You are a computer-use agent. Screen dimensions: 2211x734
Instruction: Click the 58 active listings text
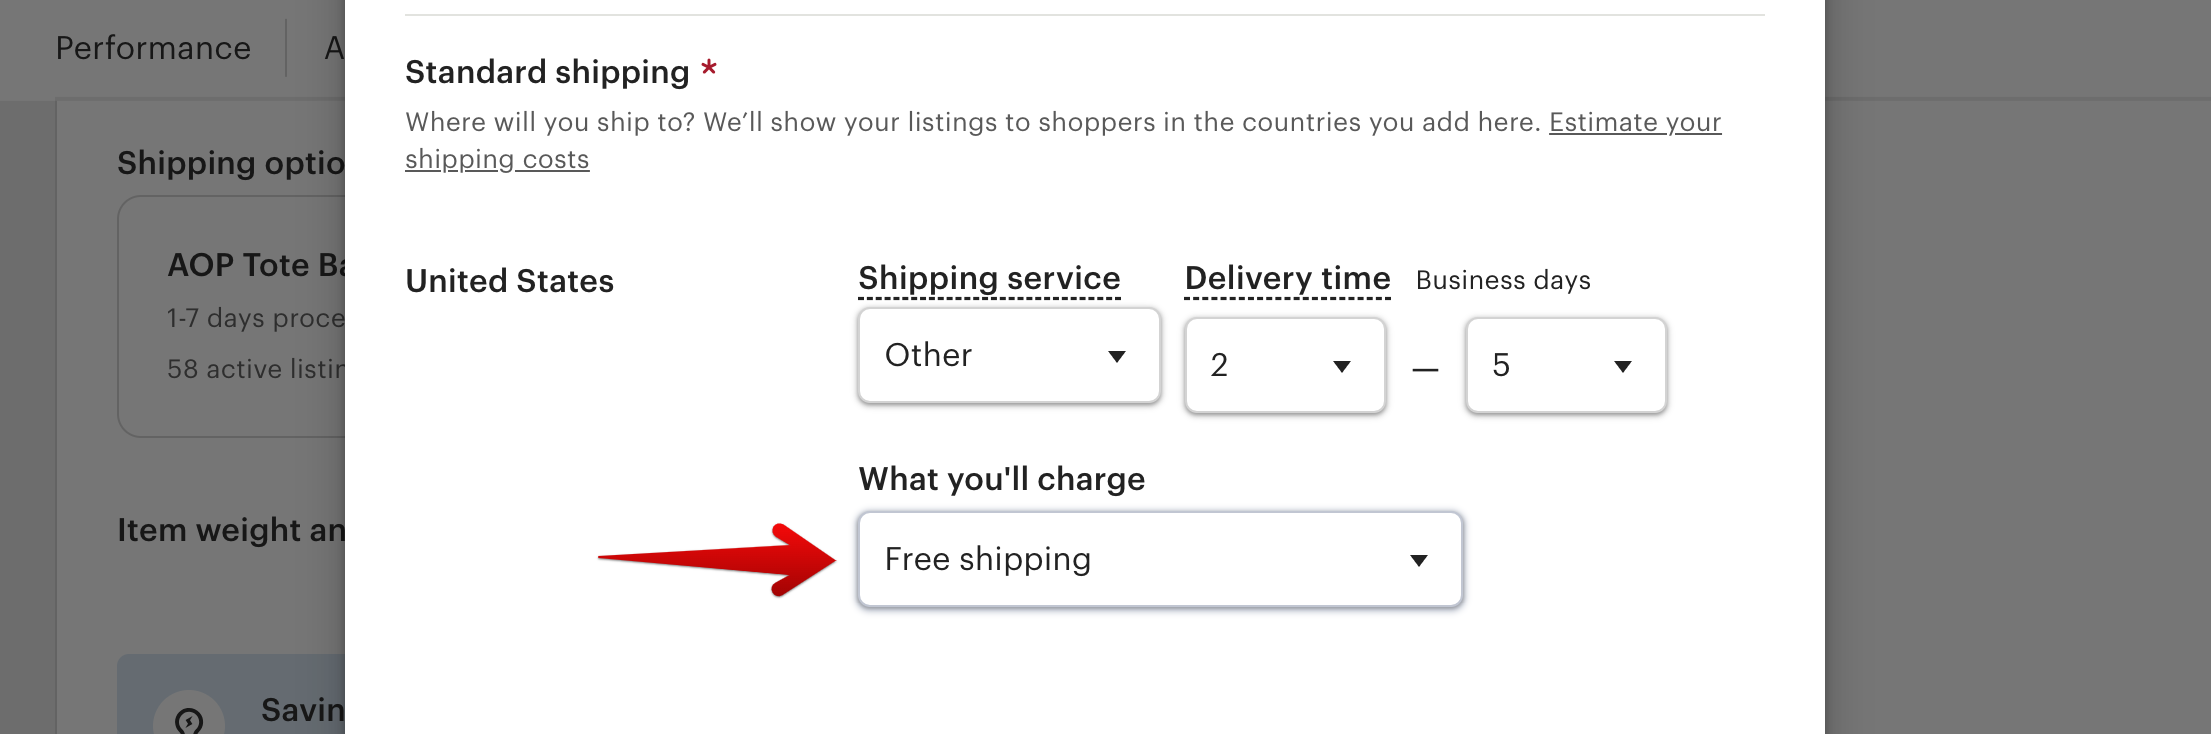(255, 369)
